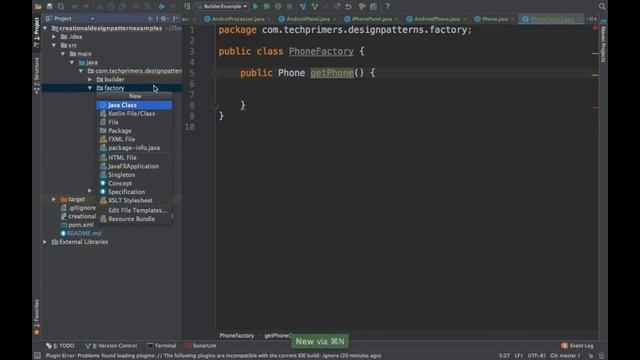Choose Singleton from New menu
Image resolution: width=640 pixels, height=360 pixels.
click(134, 175)
